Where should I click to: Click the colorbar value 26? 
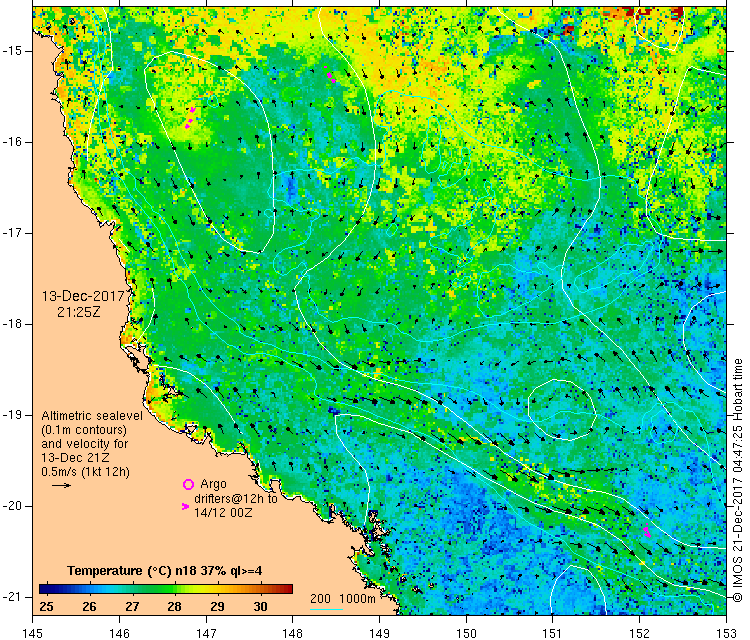tap(89, 607)
